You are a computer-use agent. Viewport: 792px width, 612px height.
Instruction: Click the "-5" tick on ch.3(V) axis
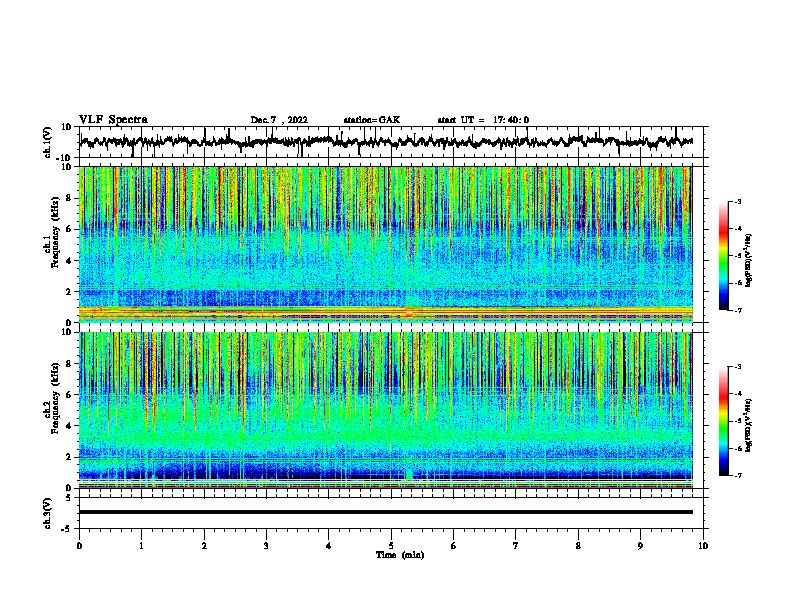click(67, 529)
